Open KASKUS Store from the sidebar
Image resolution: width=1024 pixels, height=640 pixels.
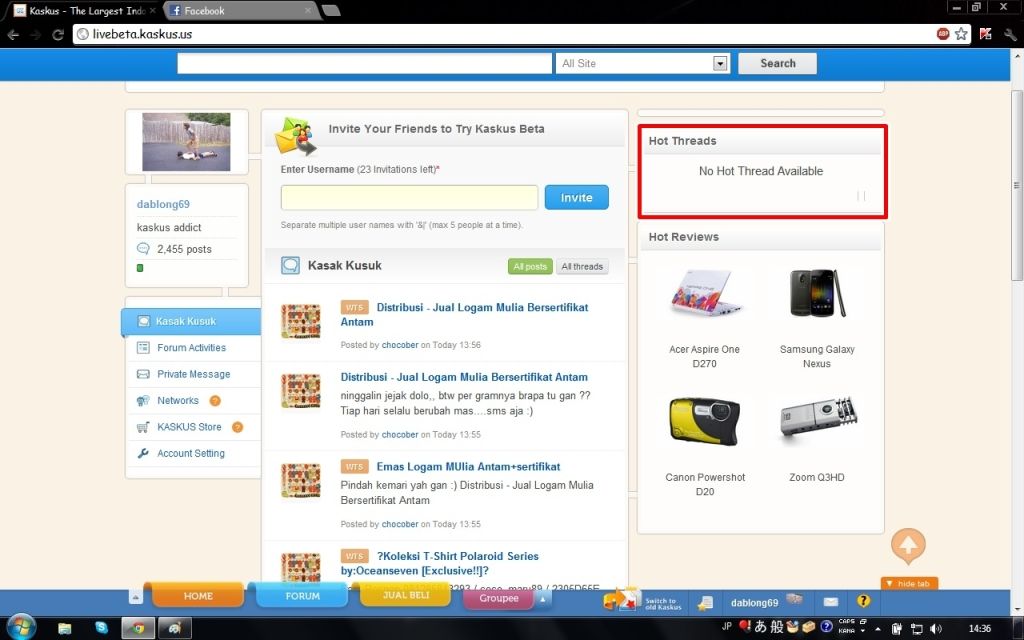tap(189, 427)
